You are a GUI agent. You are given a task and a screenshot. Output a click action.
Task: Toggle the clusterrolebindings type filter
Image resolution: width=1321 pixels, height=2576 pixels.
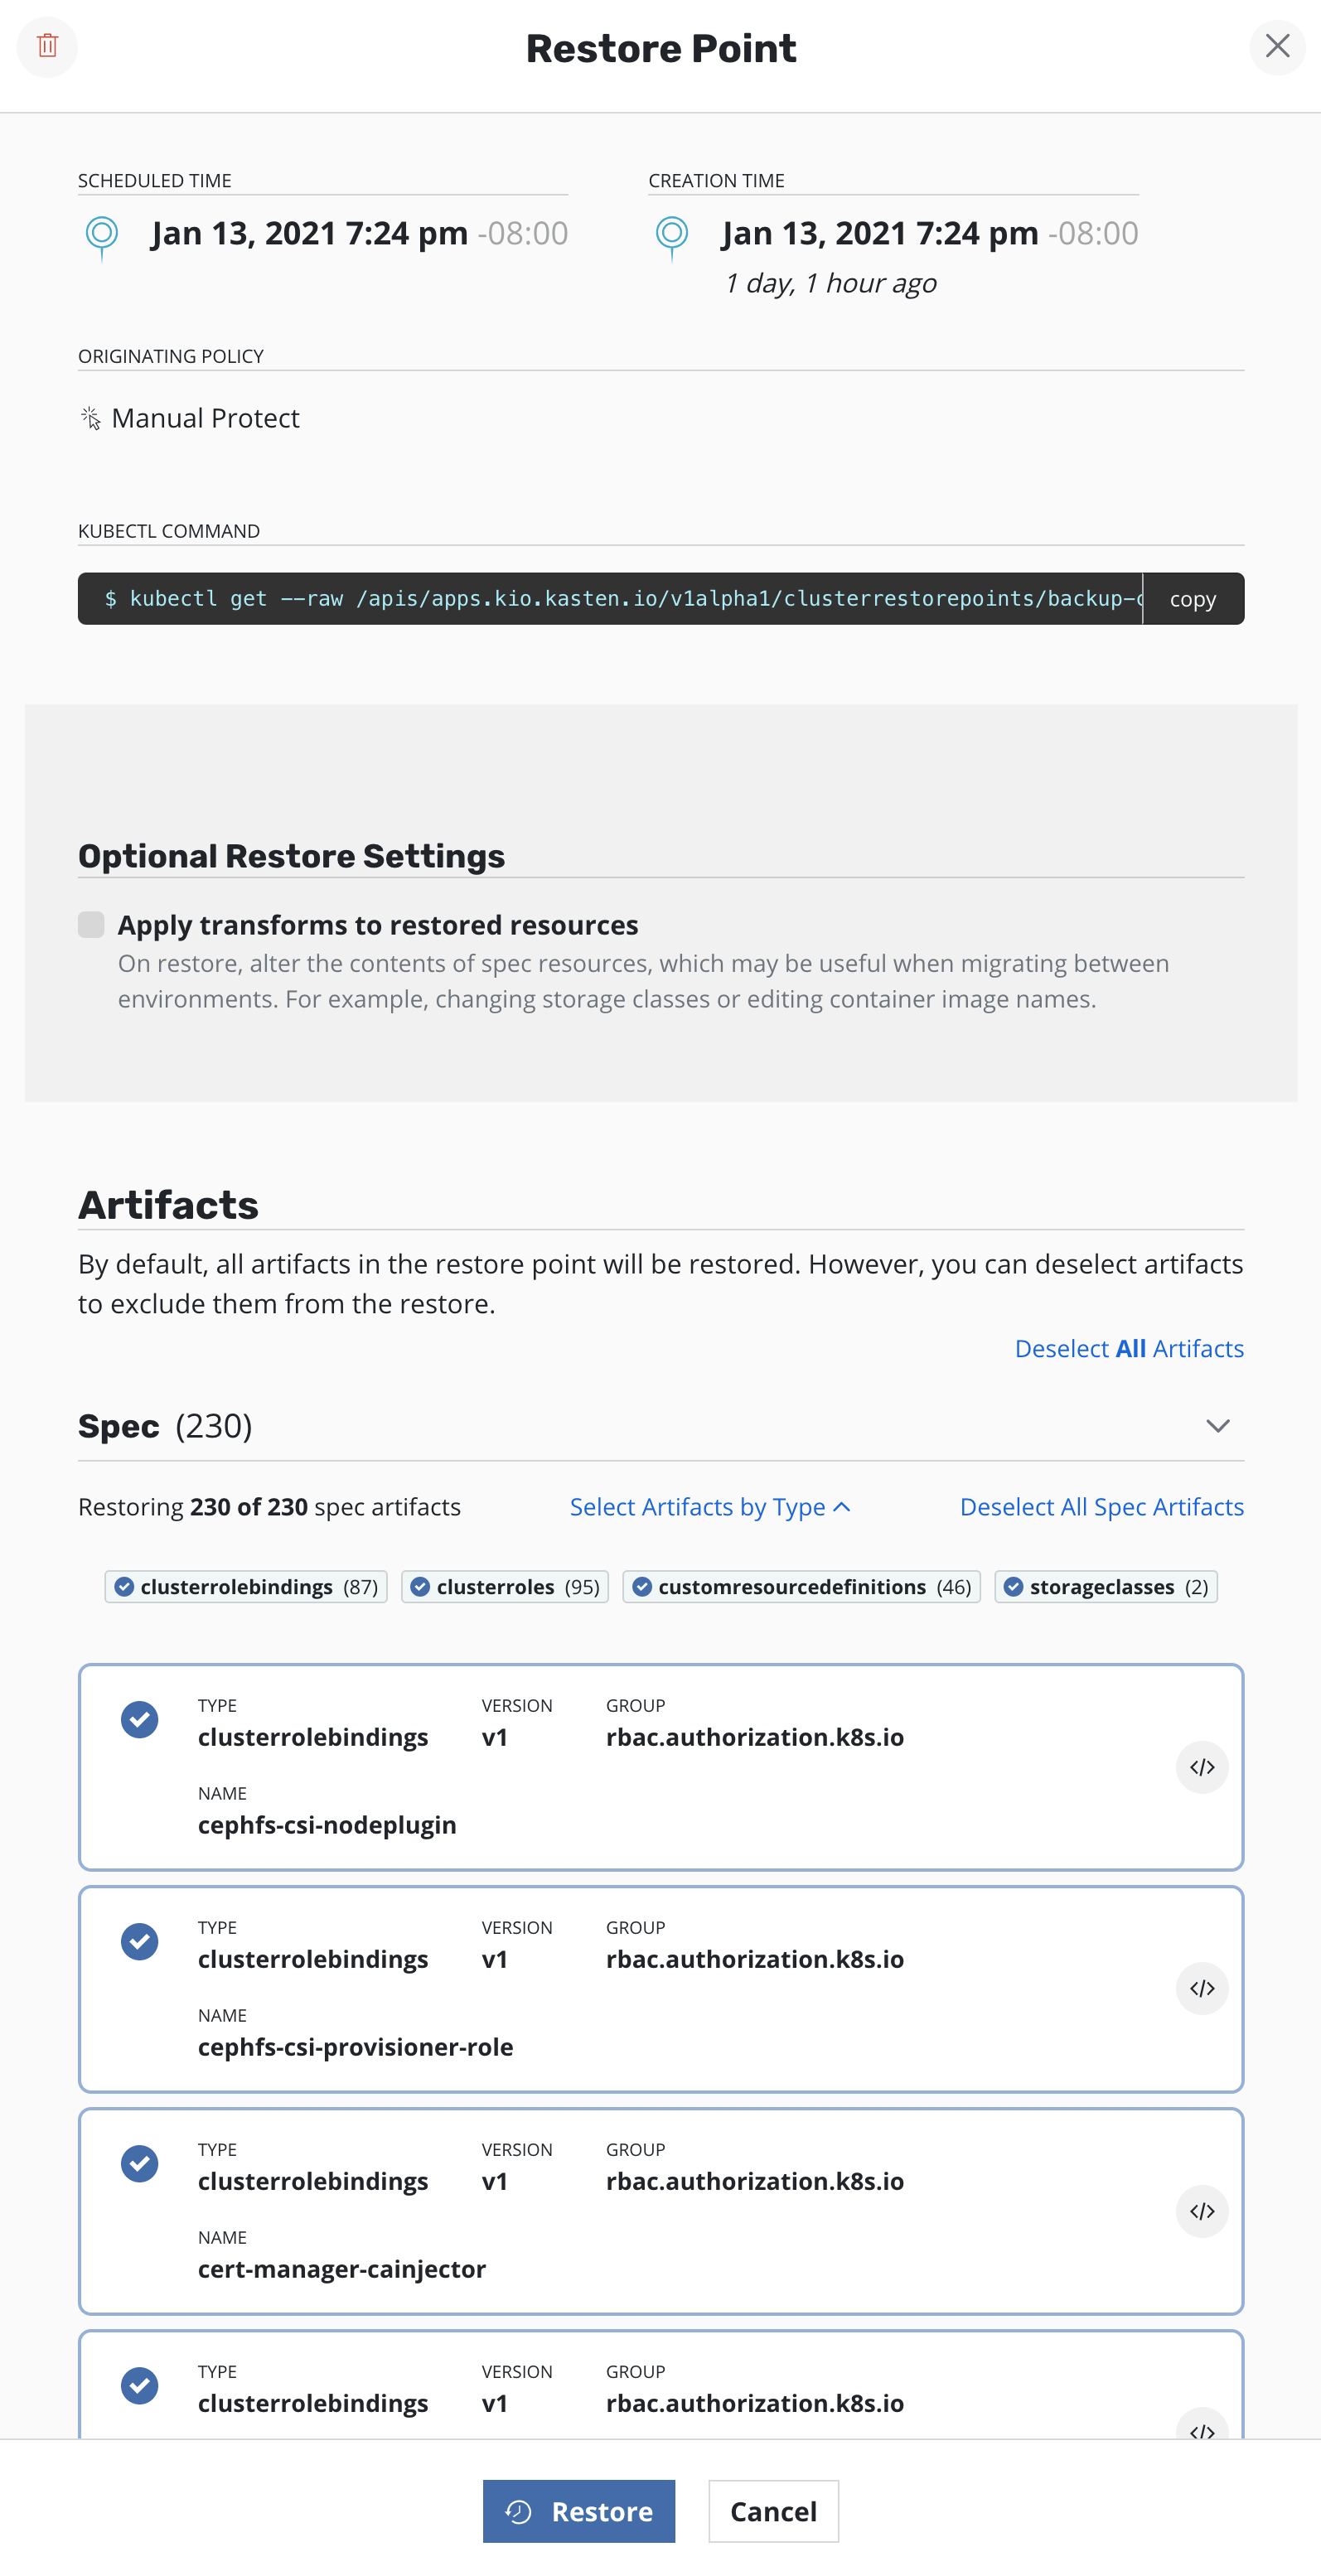click(x=246, y=1587)
